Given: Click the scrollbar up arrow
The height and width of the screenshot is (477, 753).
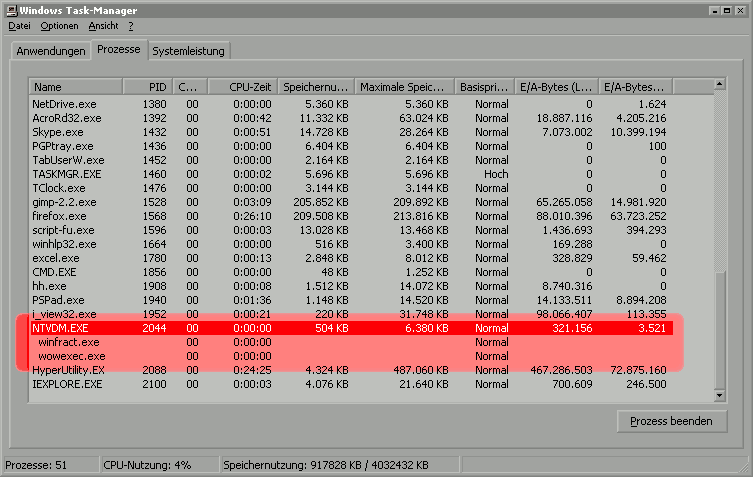Looking at the screenshot, I should [719, 85].
